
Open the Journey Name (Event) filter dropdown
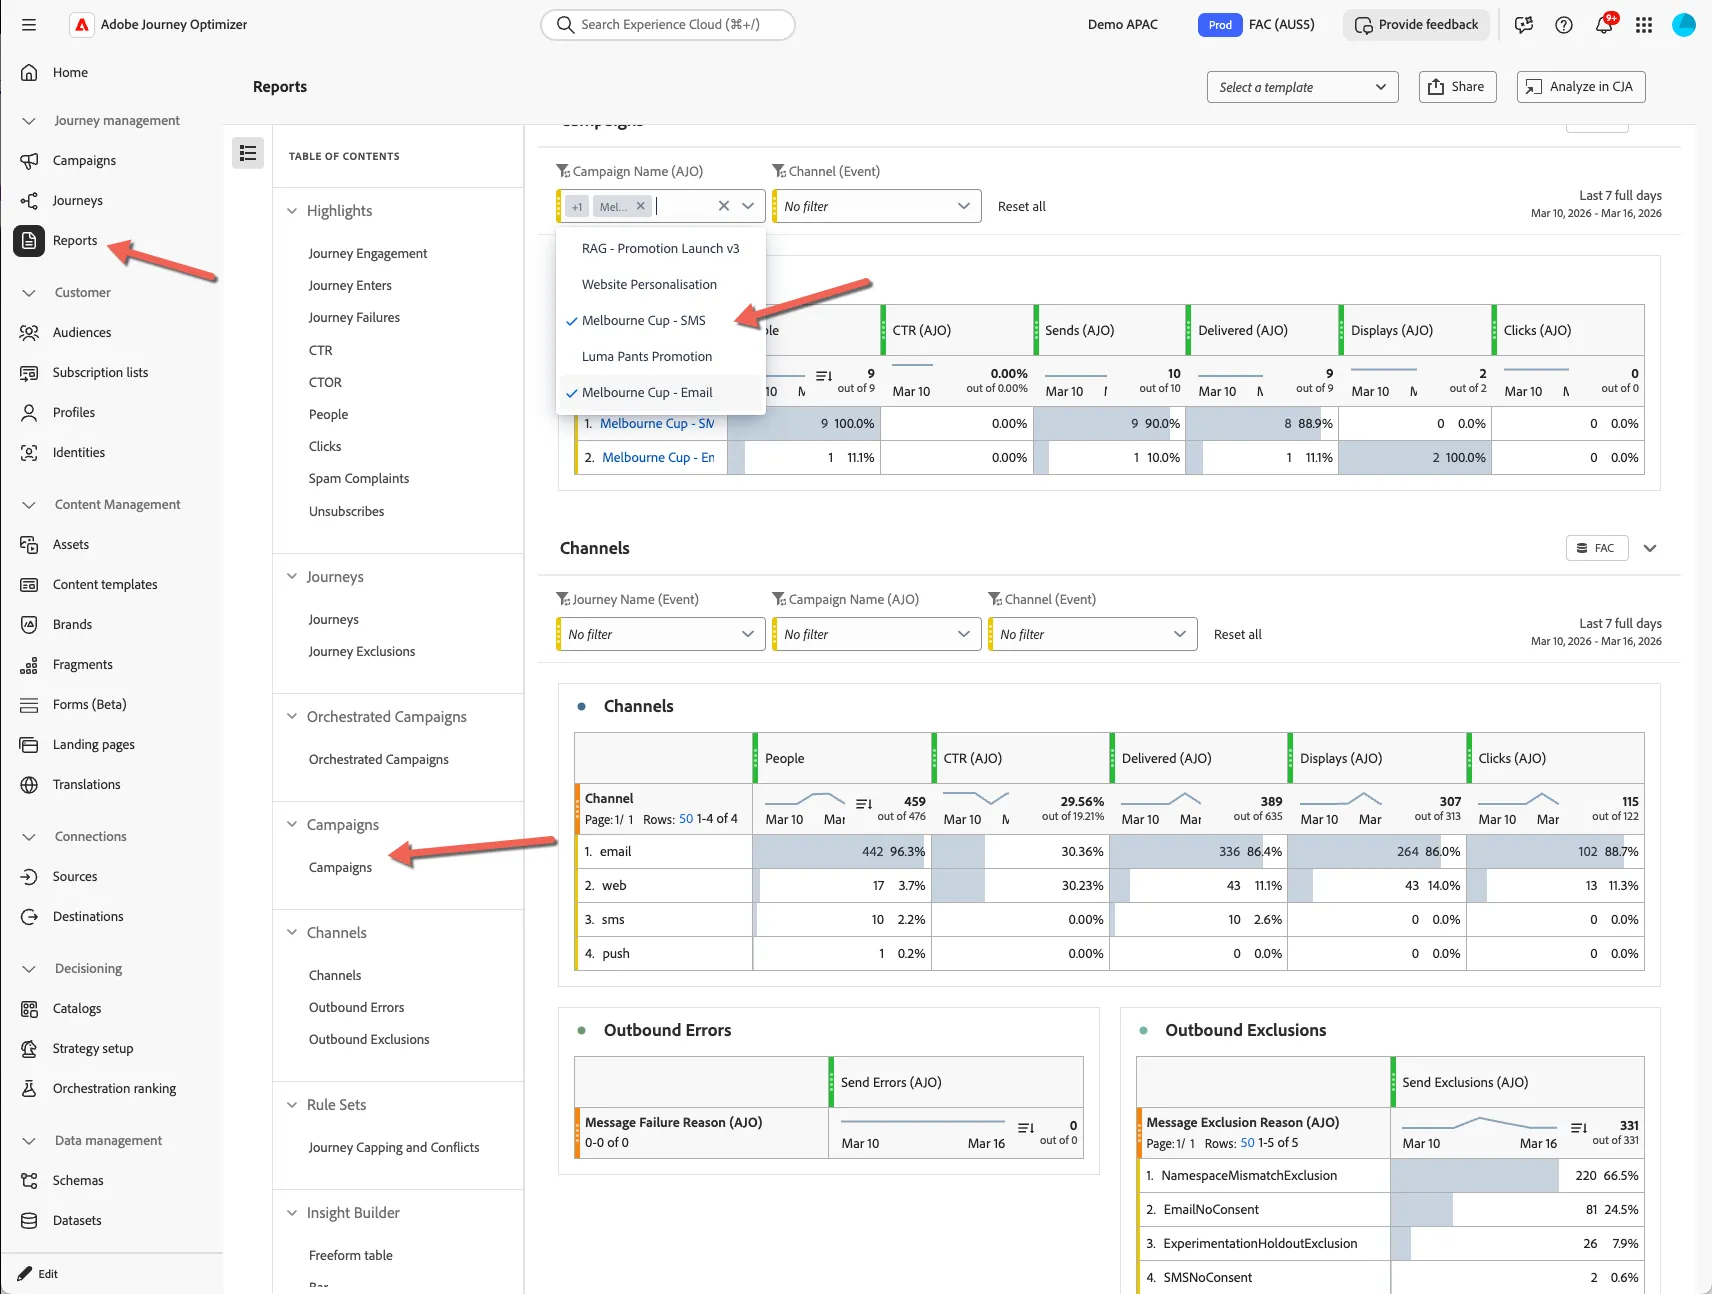pos(661,634)
